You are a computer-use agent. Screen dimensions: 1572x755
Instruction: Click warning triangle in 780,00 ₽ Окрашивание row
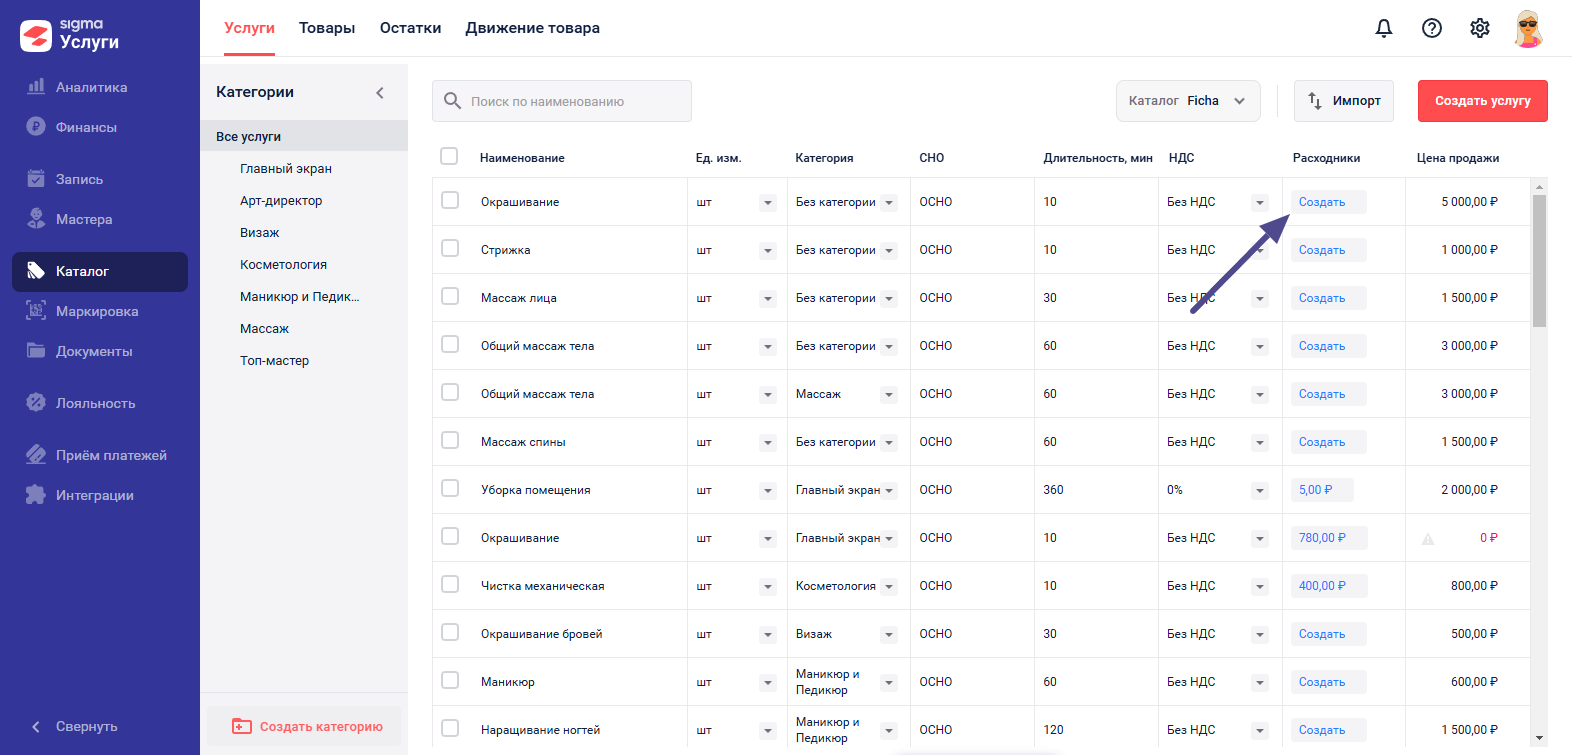(x=1428, y=539)
